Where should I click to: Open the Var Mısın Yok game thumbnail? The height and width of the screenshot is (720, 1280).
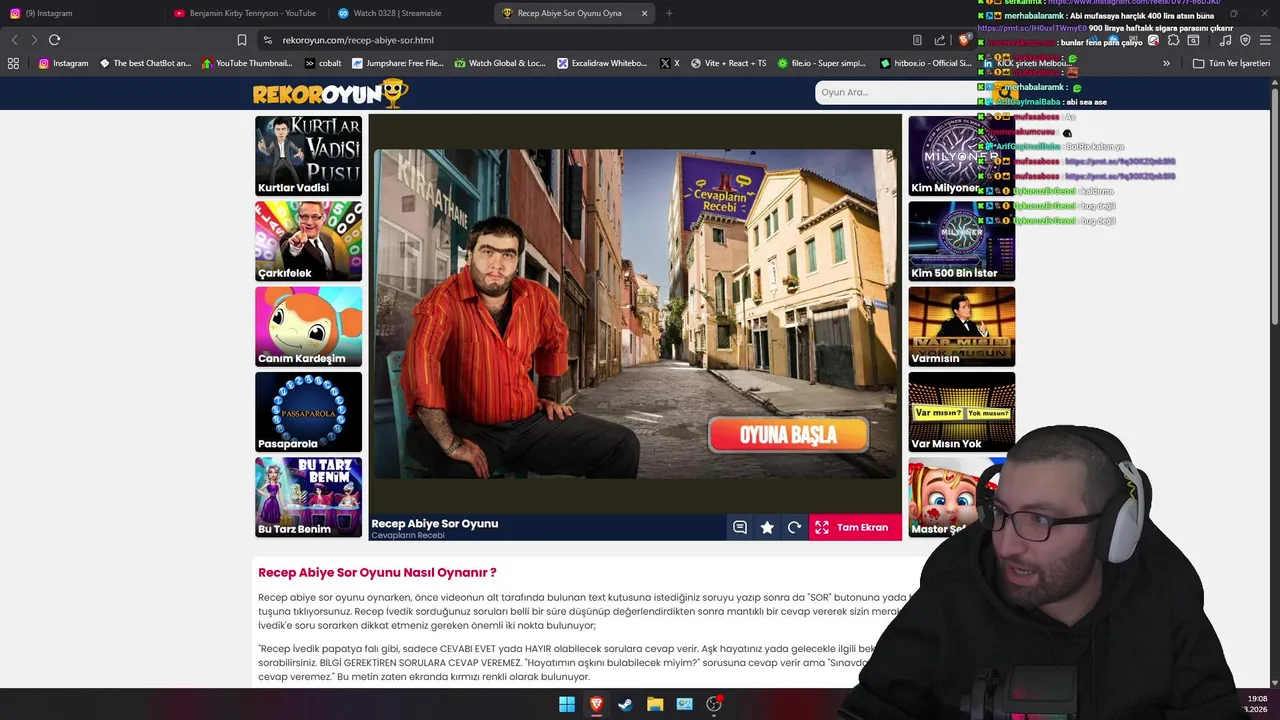(961, 412)
